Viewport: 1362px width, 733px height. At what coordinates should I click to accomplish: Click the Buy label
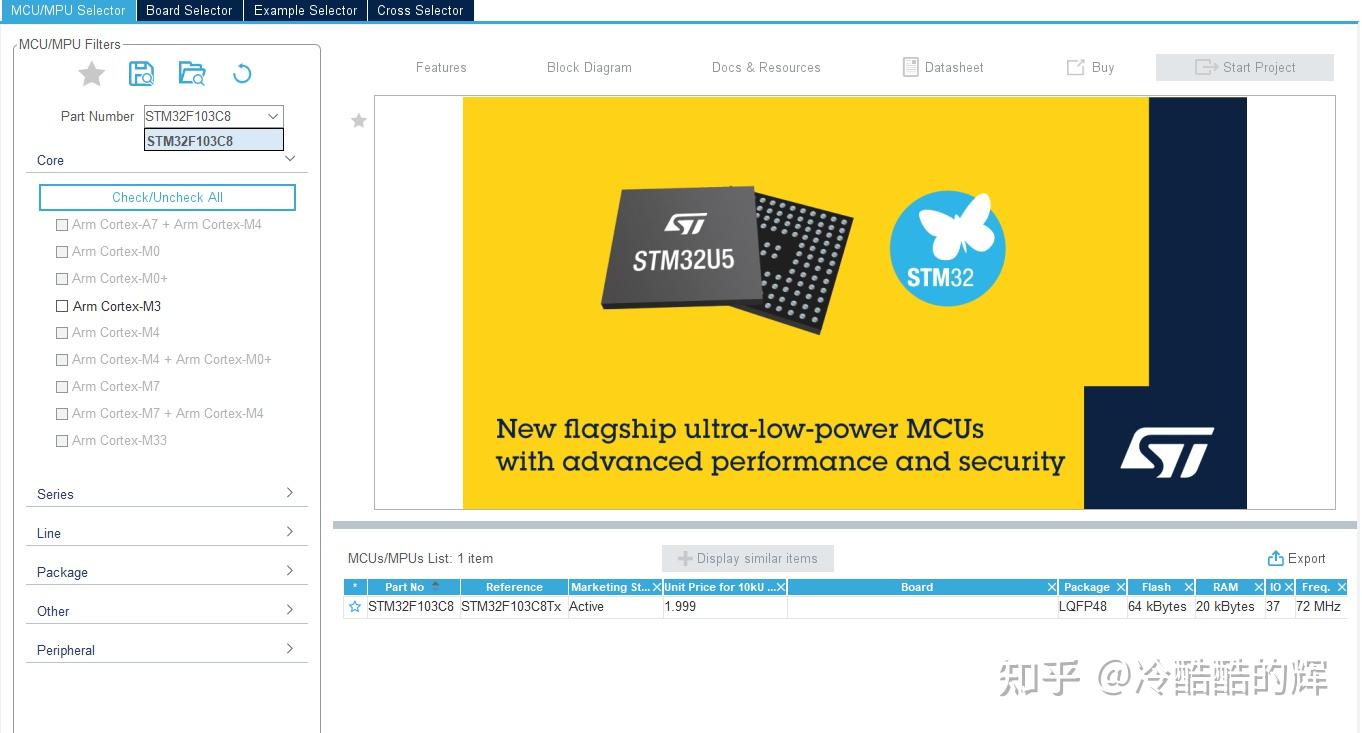[x=1103, y=67]
